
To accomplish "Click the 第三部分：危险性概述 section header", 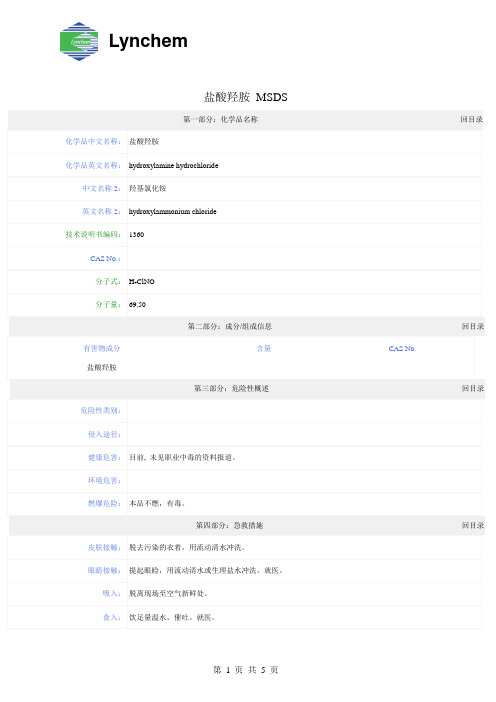I will point(231,388).
